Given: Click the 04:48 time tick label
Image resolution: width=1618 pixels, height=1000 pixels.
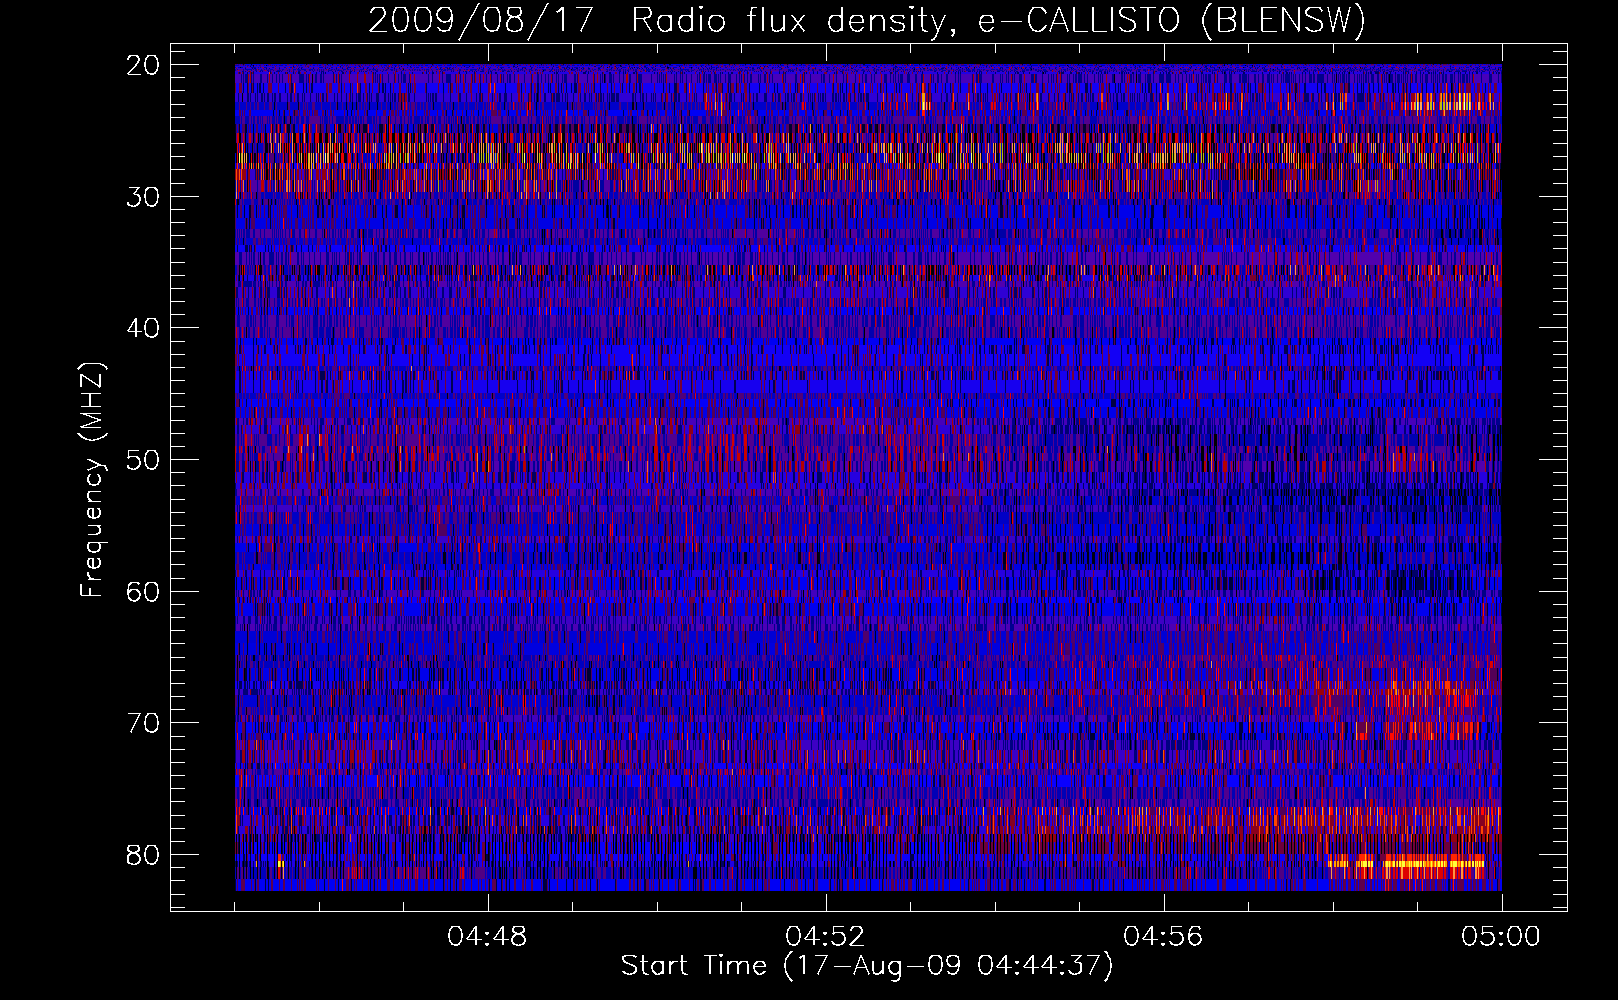Looking at the screenshot, I should [487, 937].
